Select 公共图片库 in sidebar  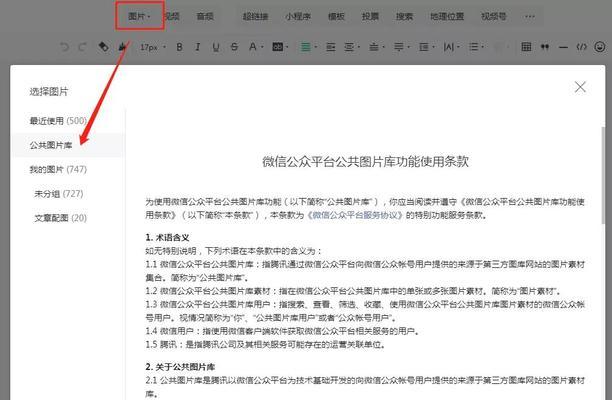68,145
